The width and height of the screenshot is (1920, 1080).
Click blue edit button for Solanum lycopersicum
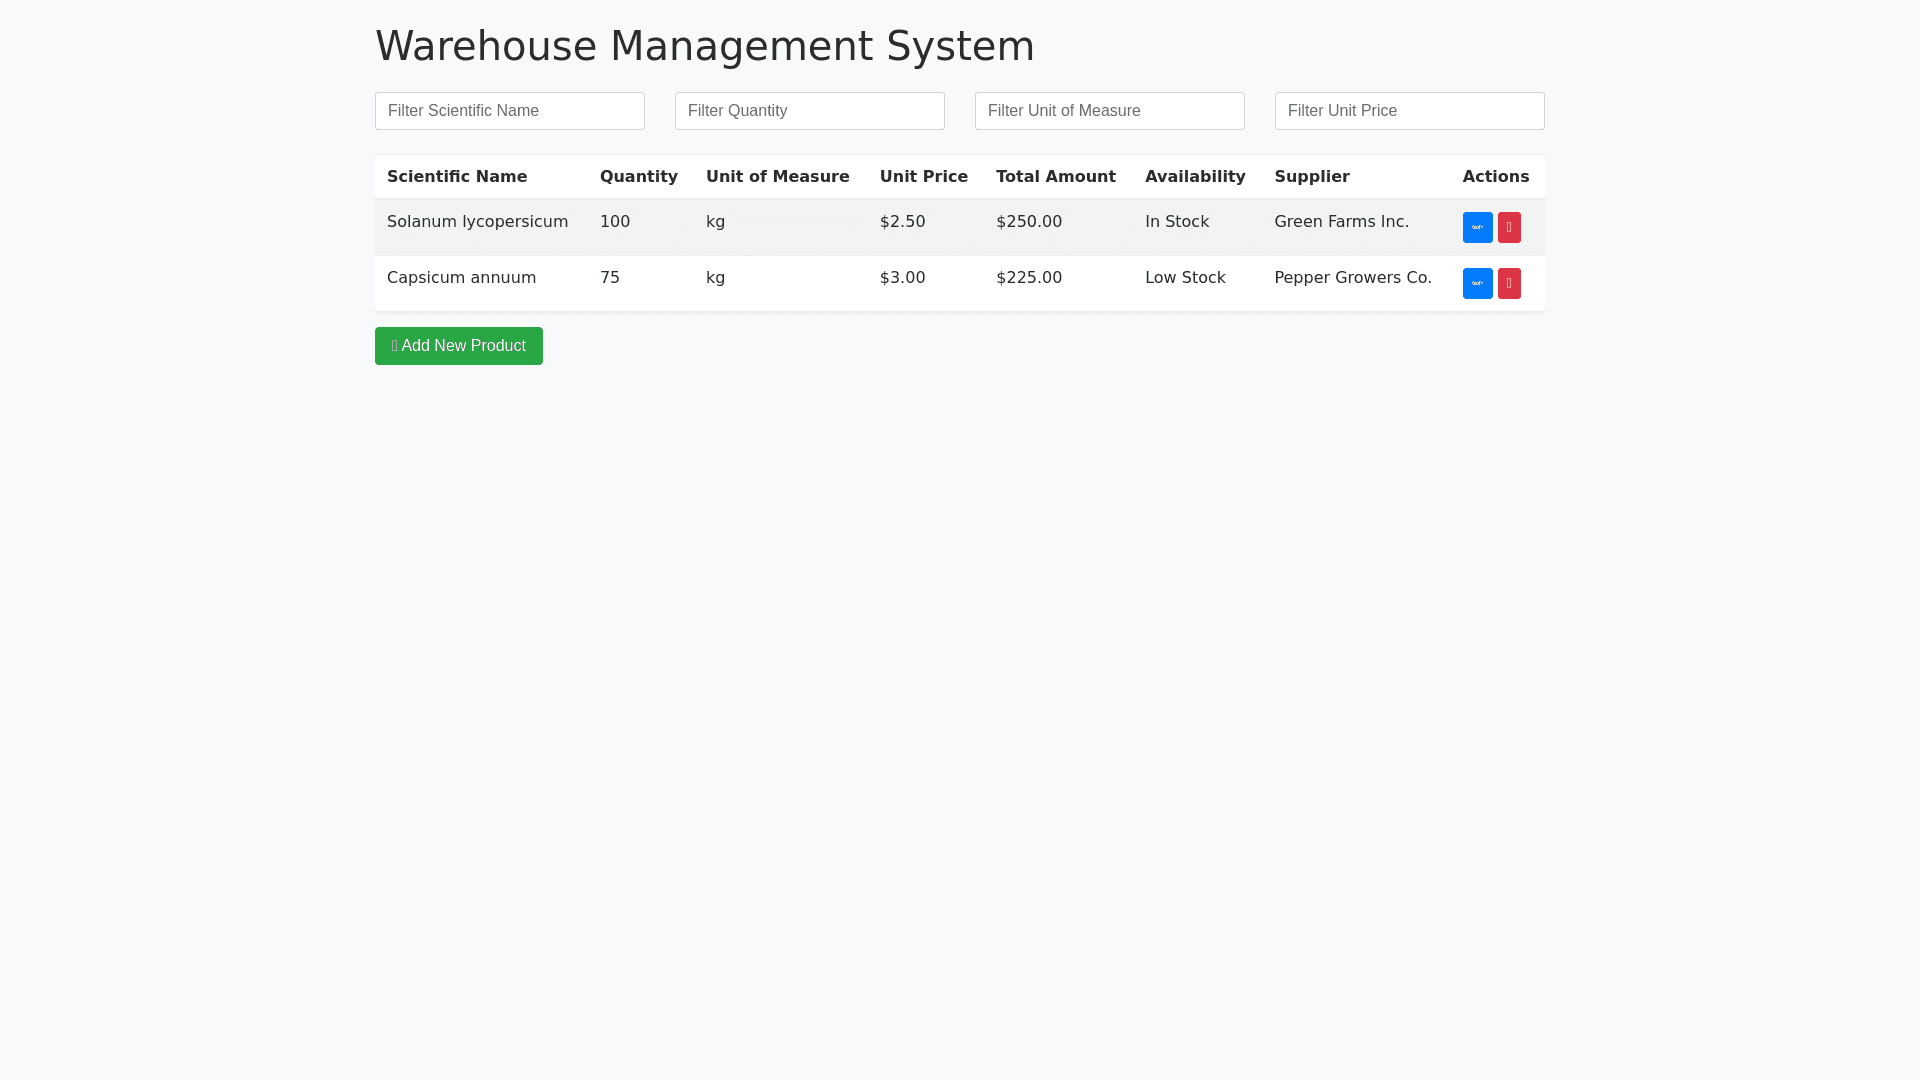(x=1477, y=227)
